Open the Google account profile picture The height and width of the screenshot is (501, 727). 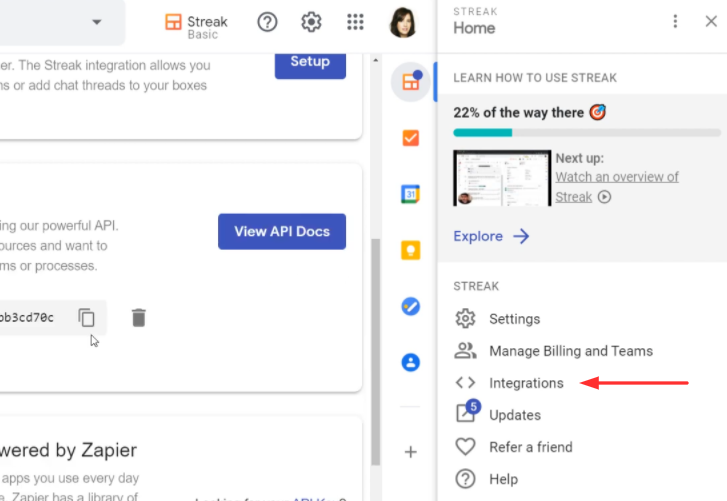tap(403, 22)
